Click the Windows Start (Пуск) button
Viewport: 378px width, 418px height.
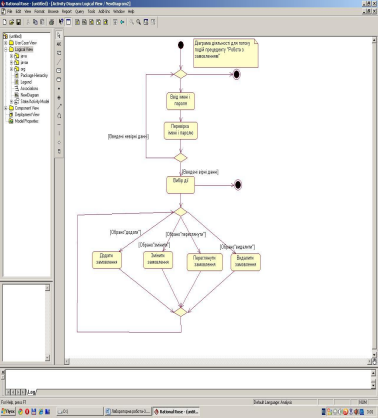click(x=8, y=412)
